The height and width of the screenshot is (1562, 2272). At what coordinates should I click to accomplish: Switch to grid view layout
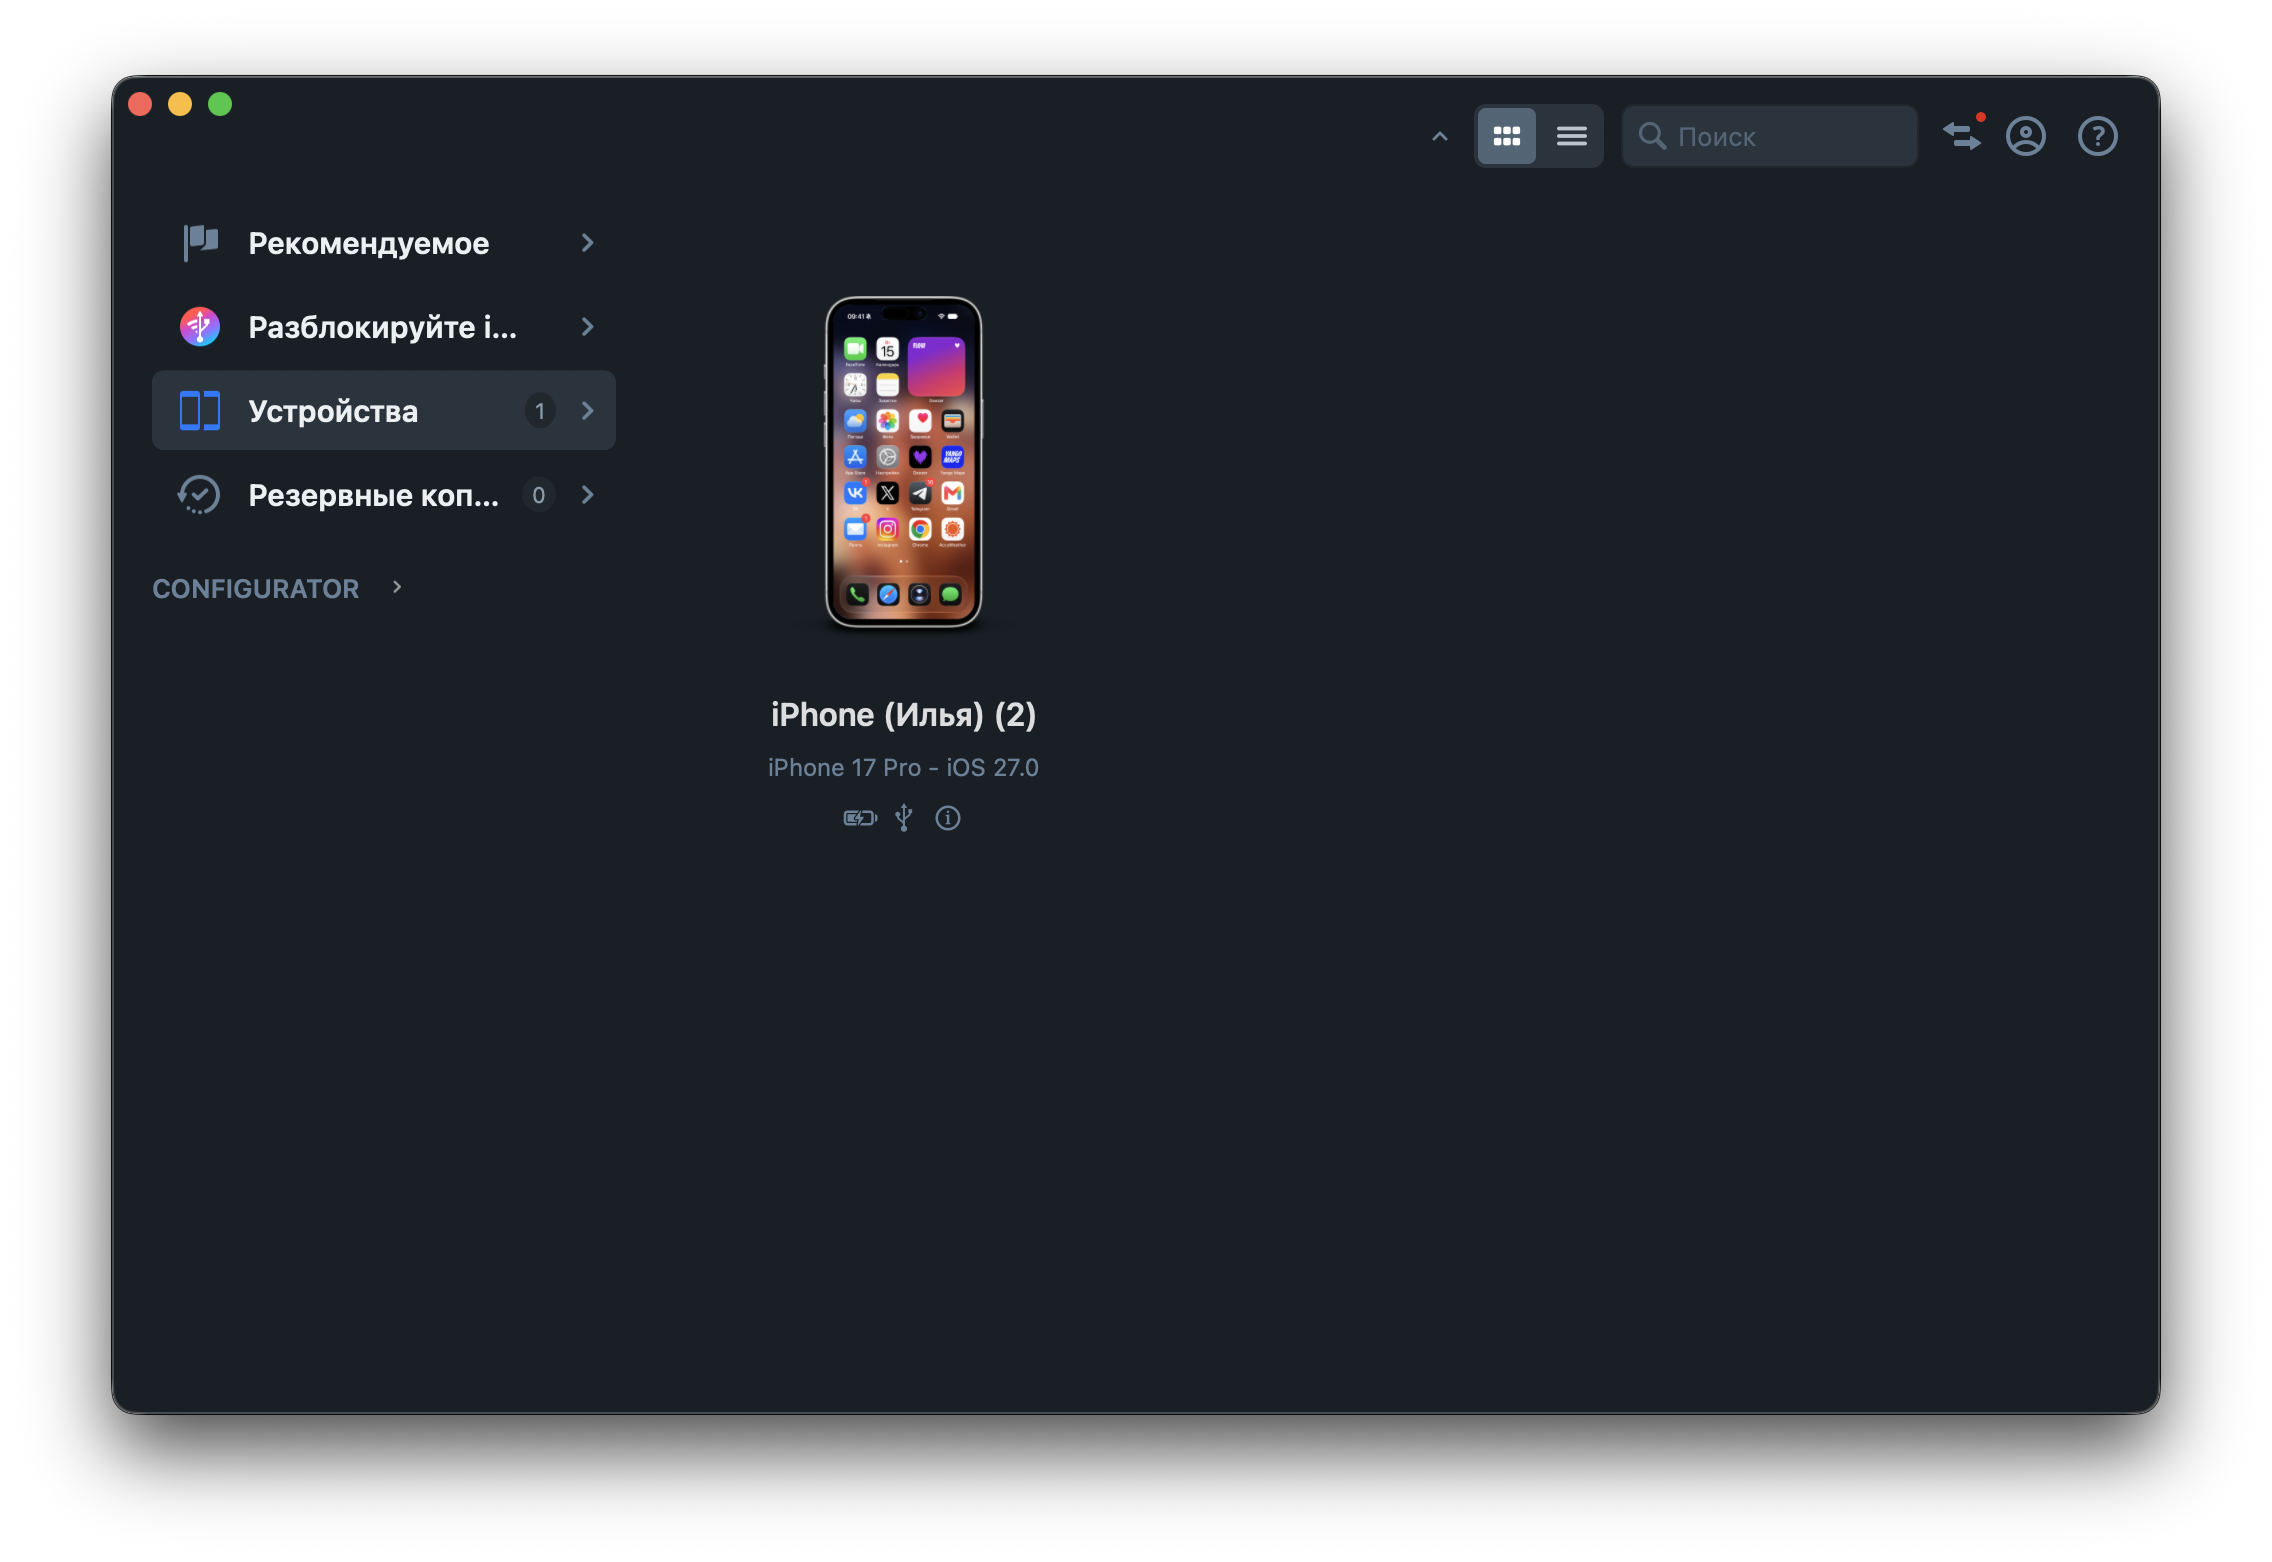(x=1506, y=136)
